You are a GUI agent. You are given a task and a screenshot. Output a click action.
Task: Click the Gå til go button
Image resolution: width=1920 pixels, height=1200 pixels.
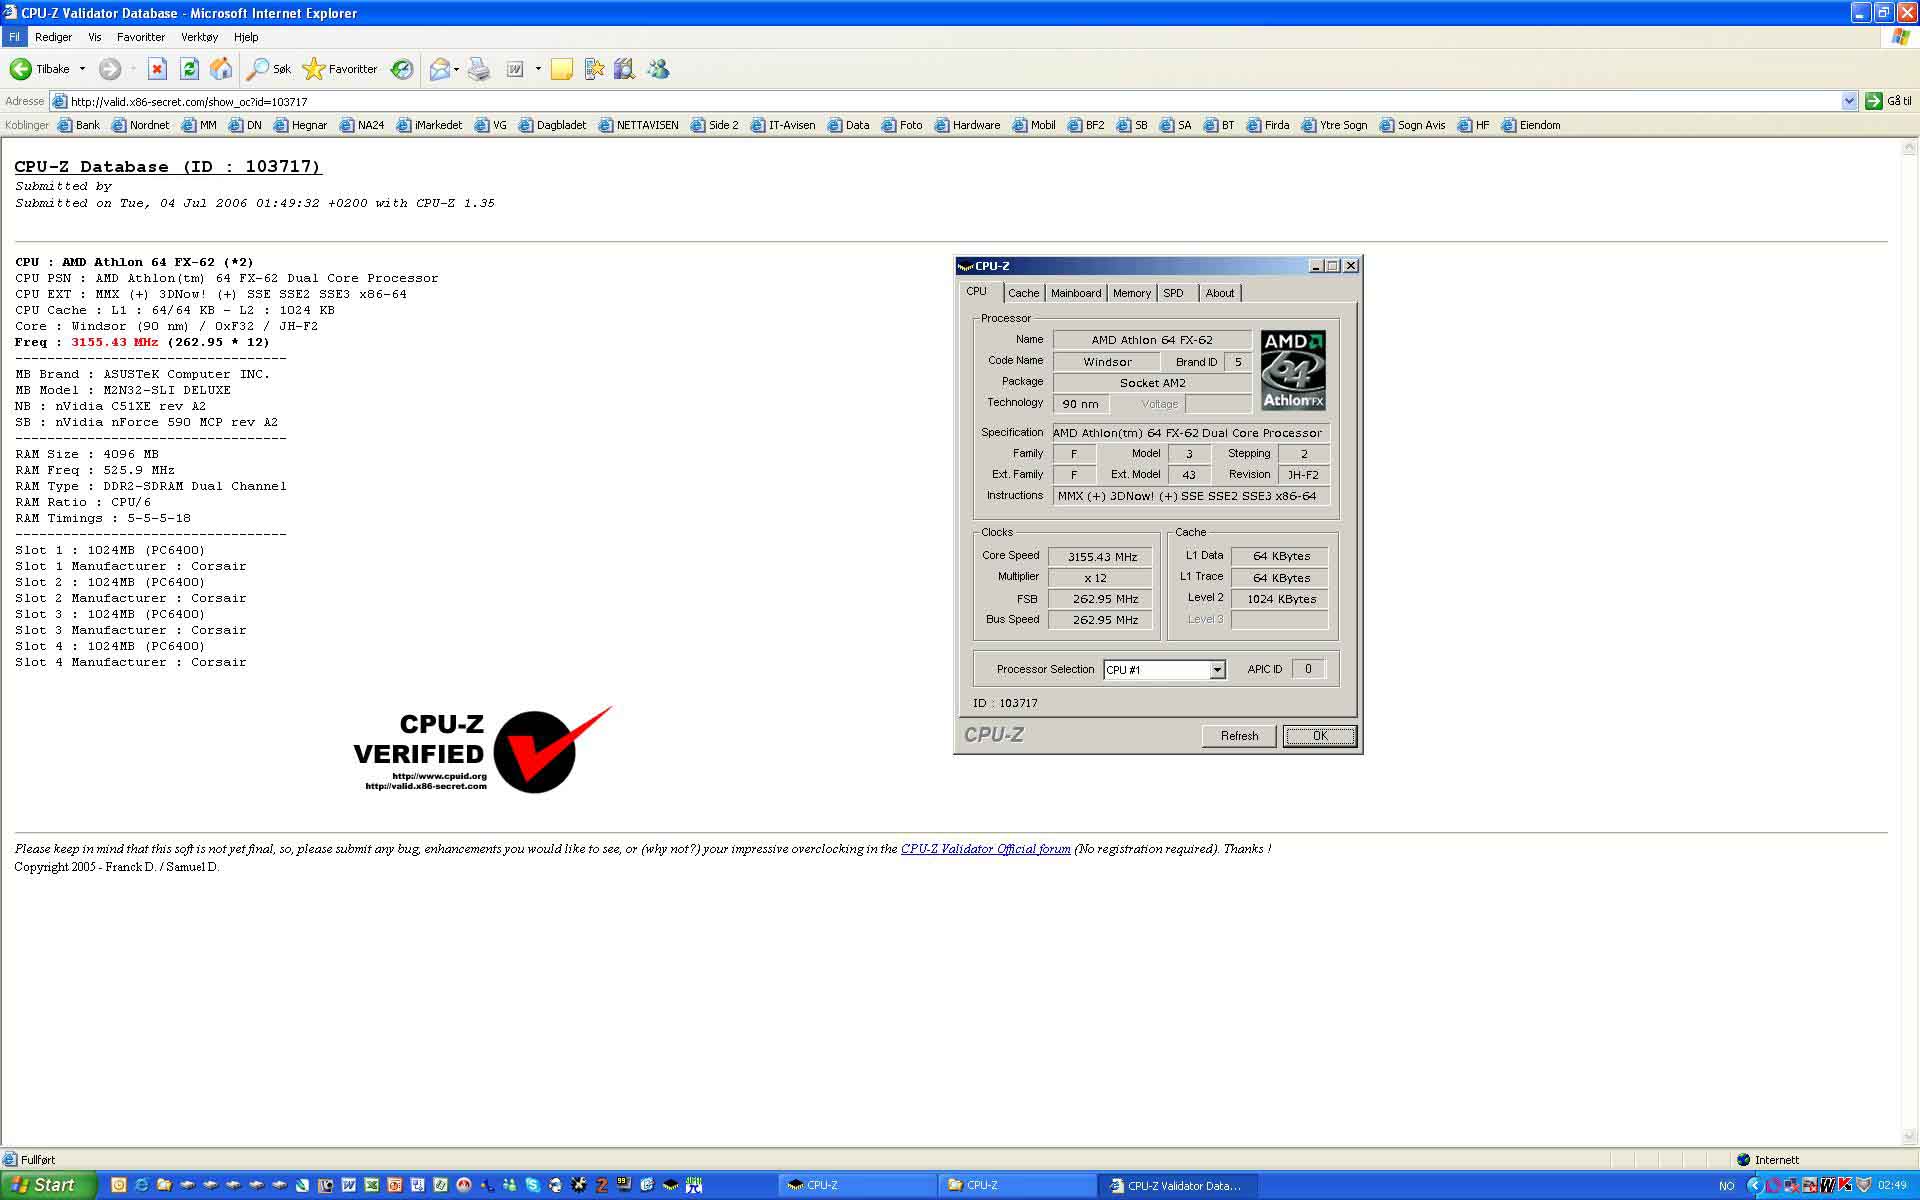[1889, 101]
